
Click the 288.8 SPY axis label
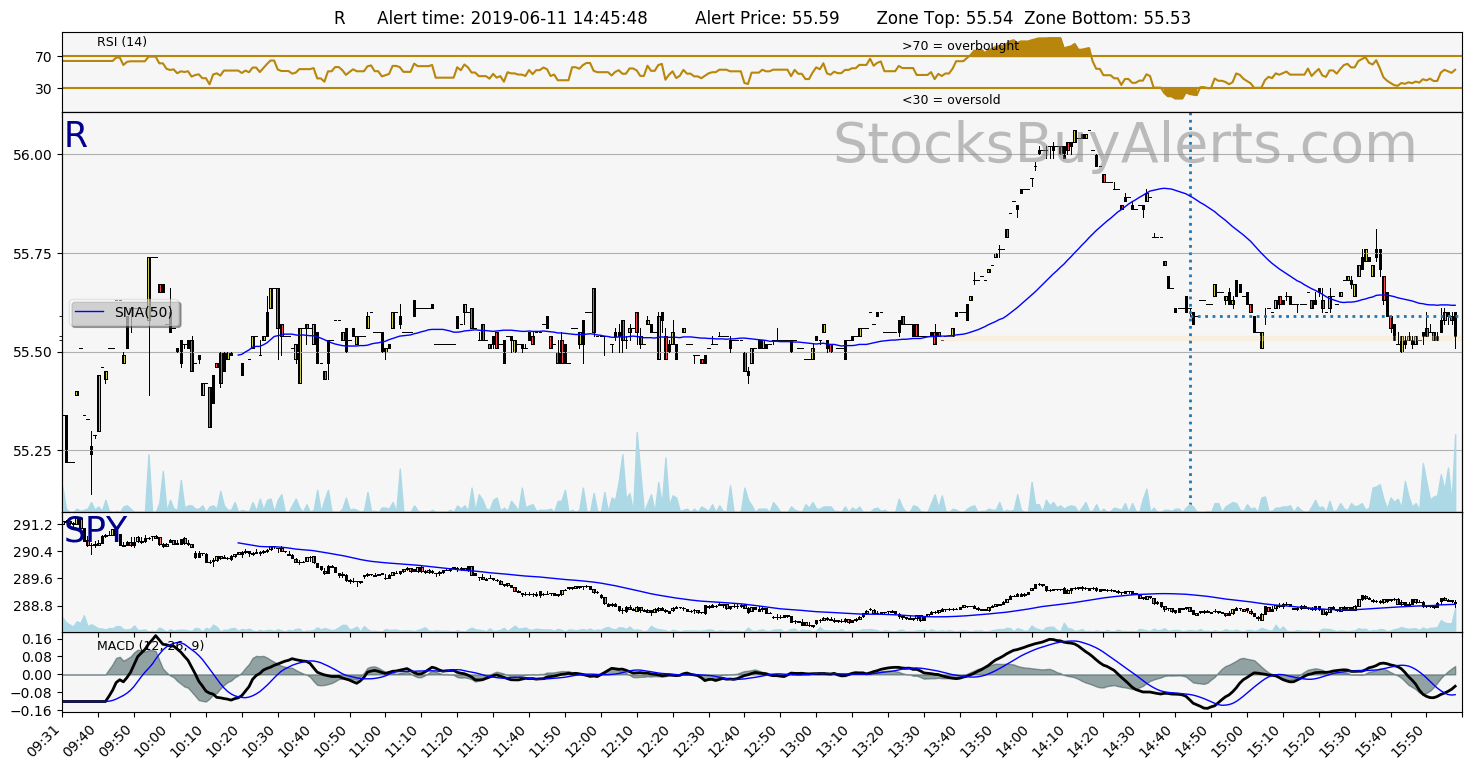33,606
